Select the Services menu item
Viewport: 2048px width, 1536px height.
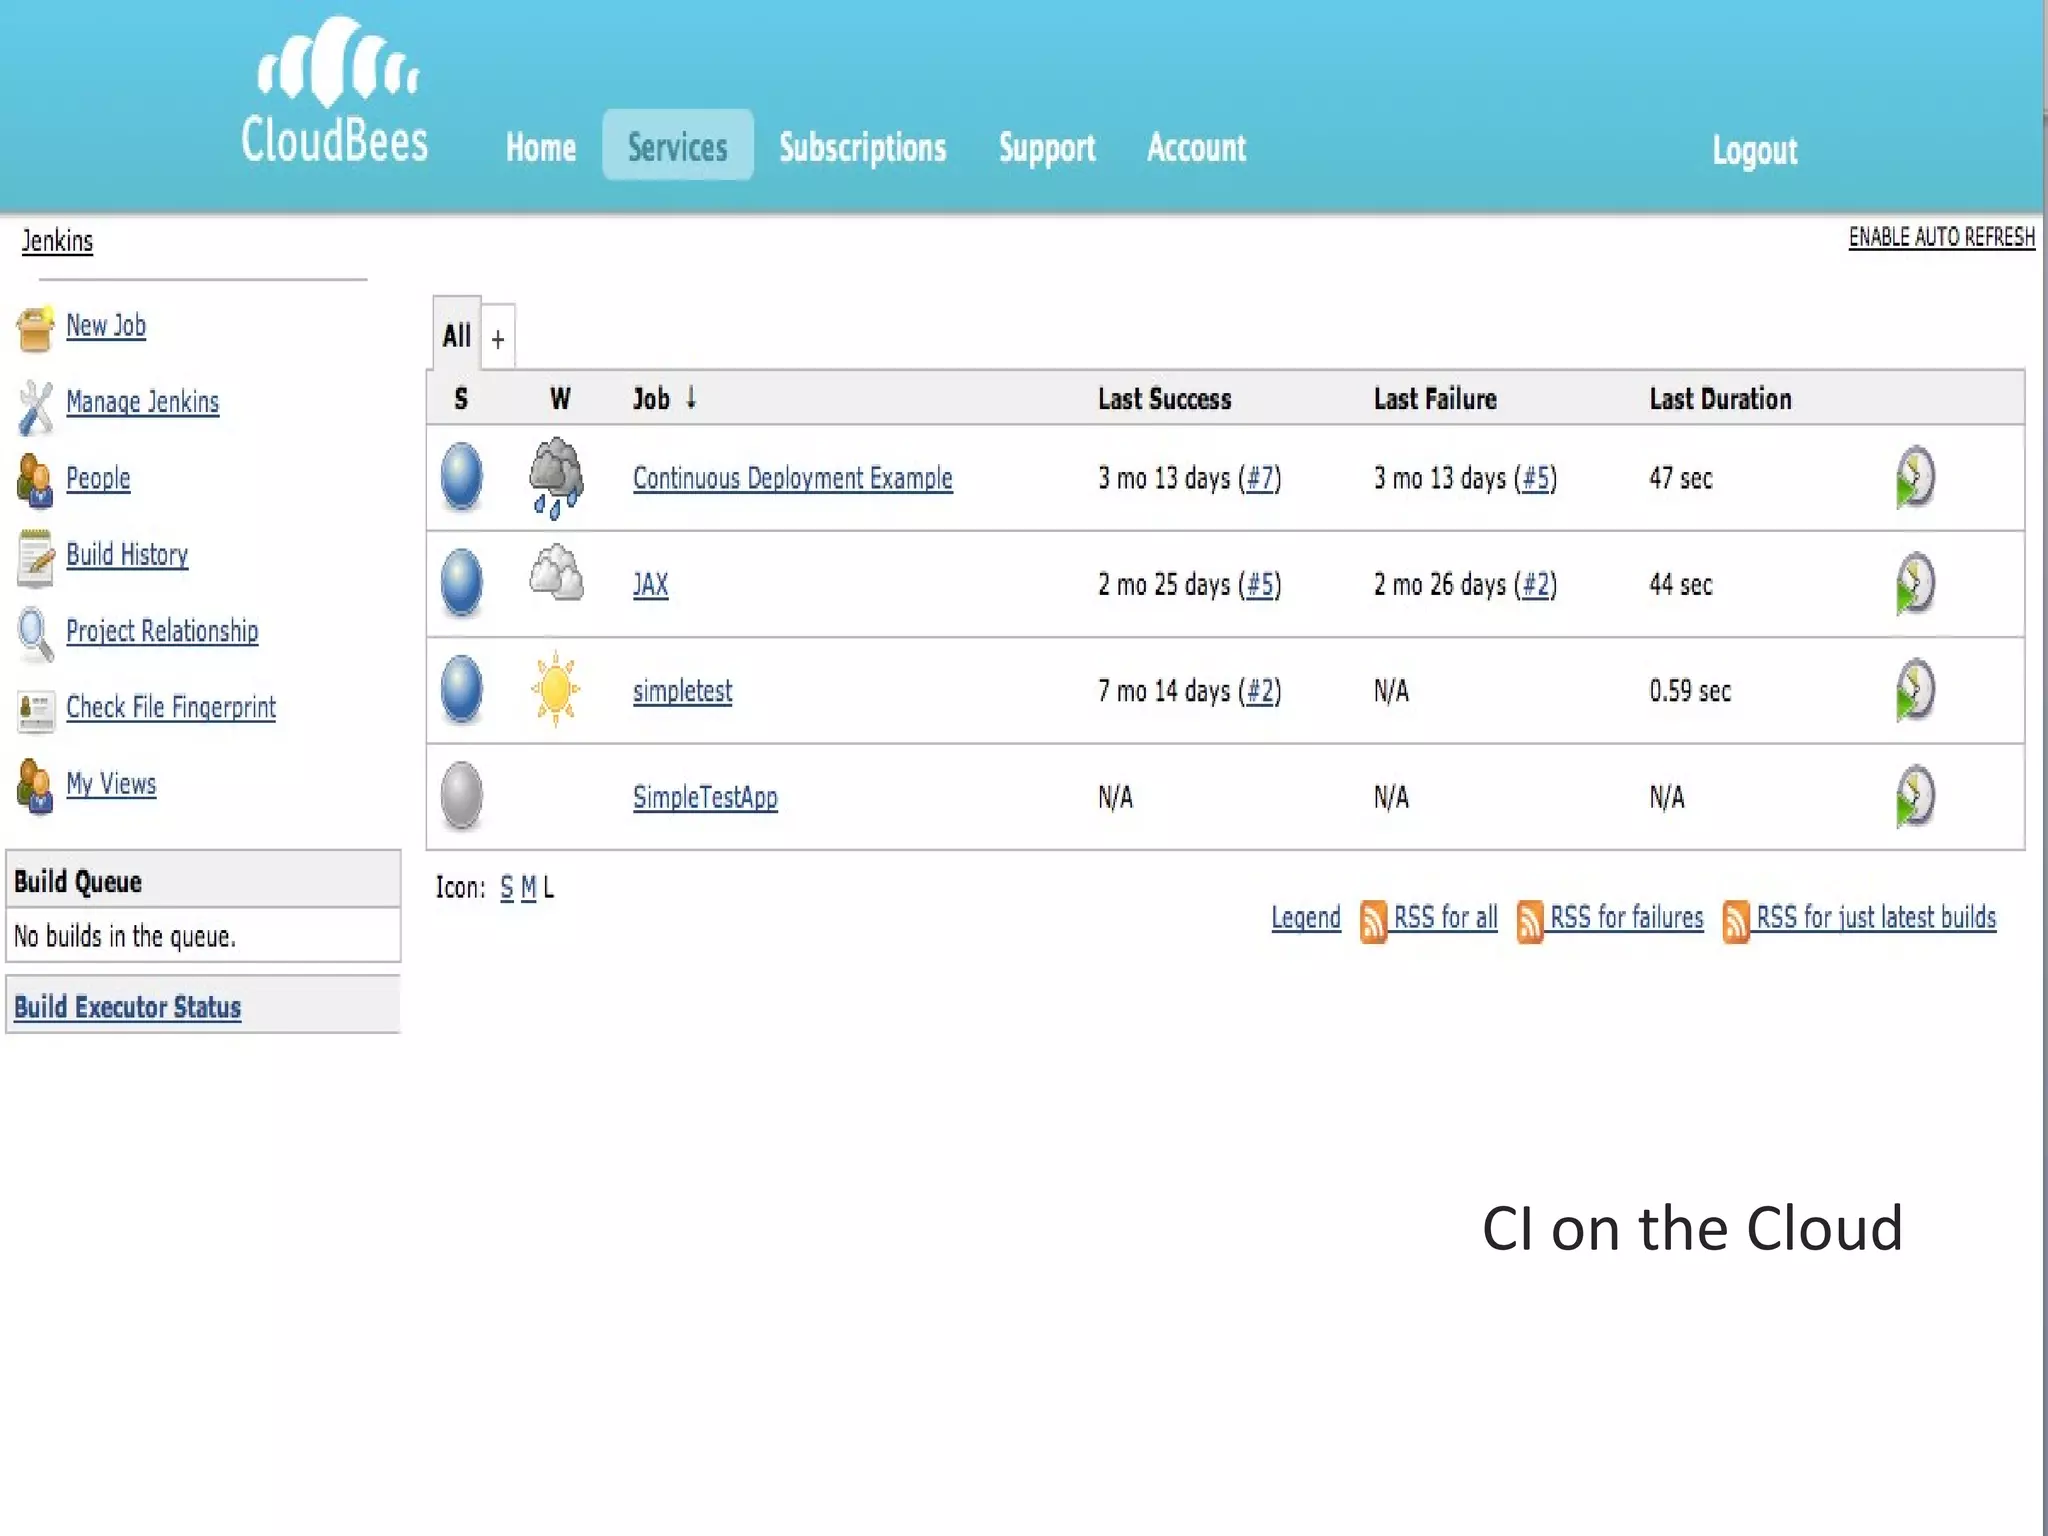tap(678, 146)
